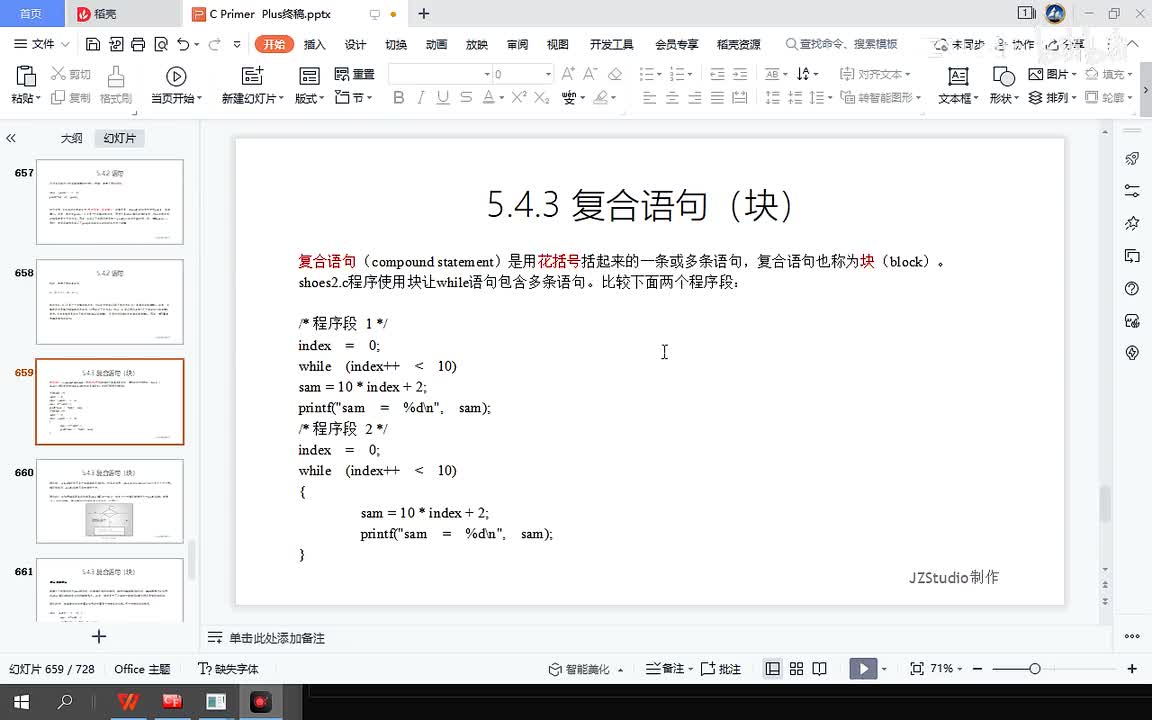This screenshot has height=720, width=1152.
Task: Click the Redo arrow icon
Action: pos(214,44)
